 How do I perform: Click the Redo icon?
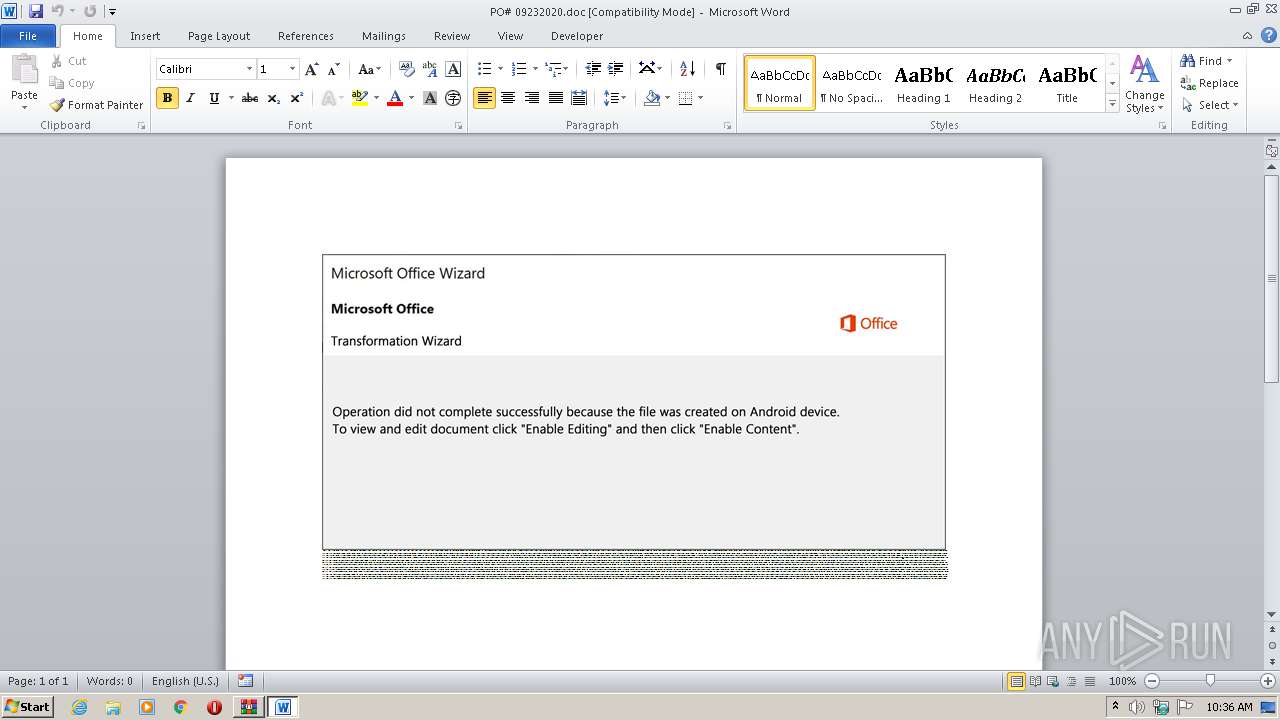coord(90,11)
